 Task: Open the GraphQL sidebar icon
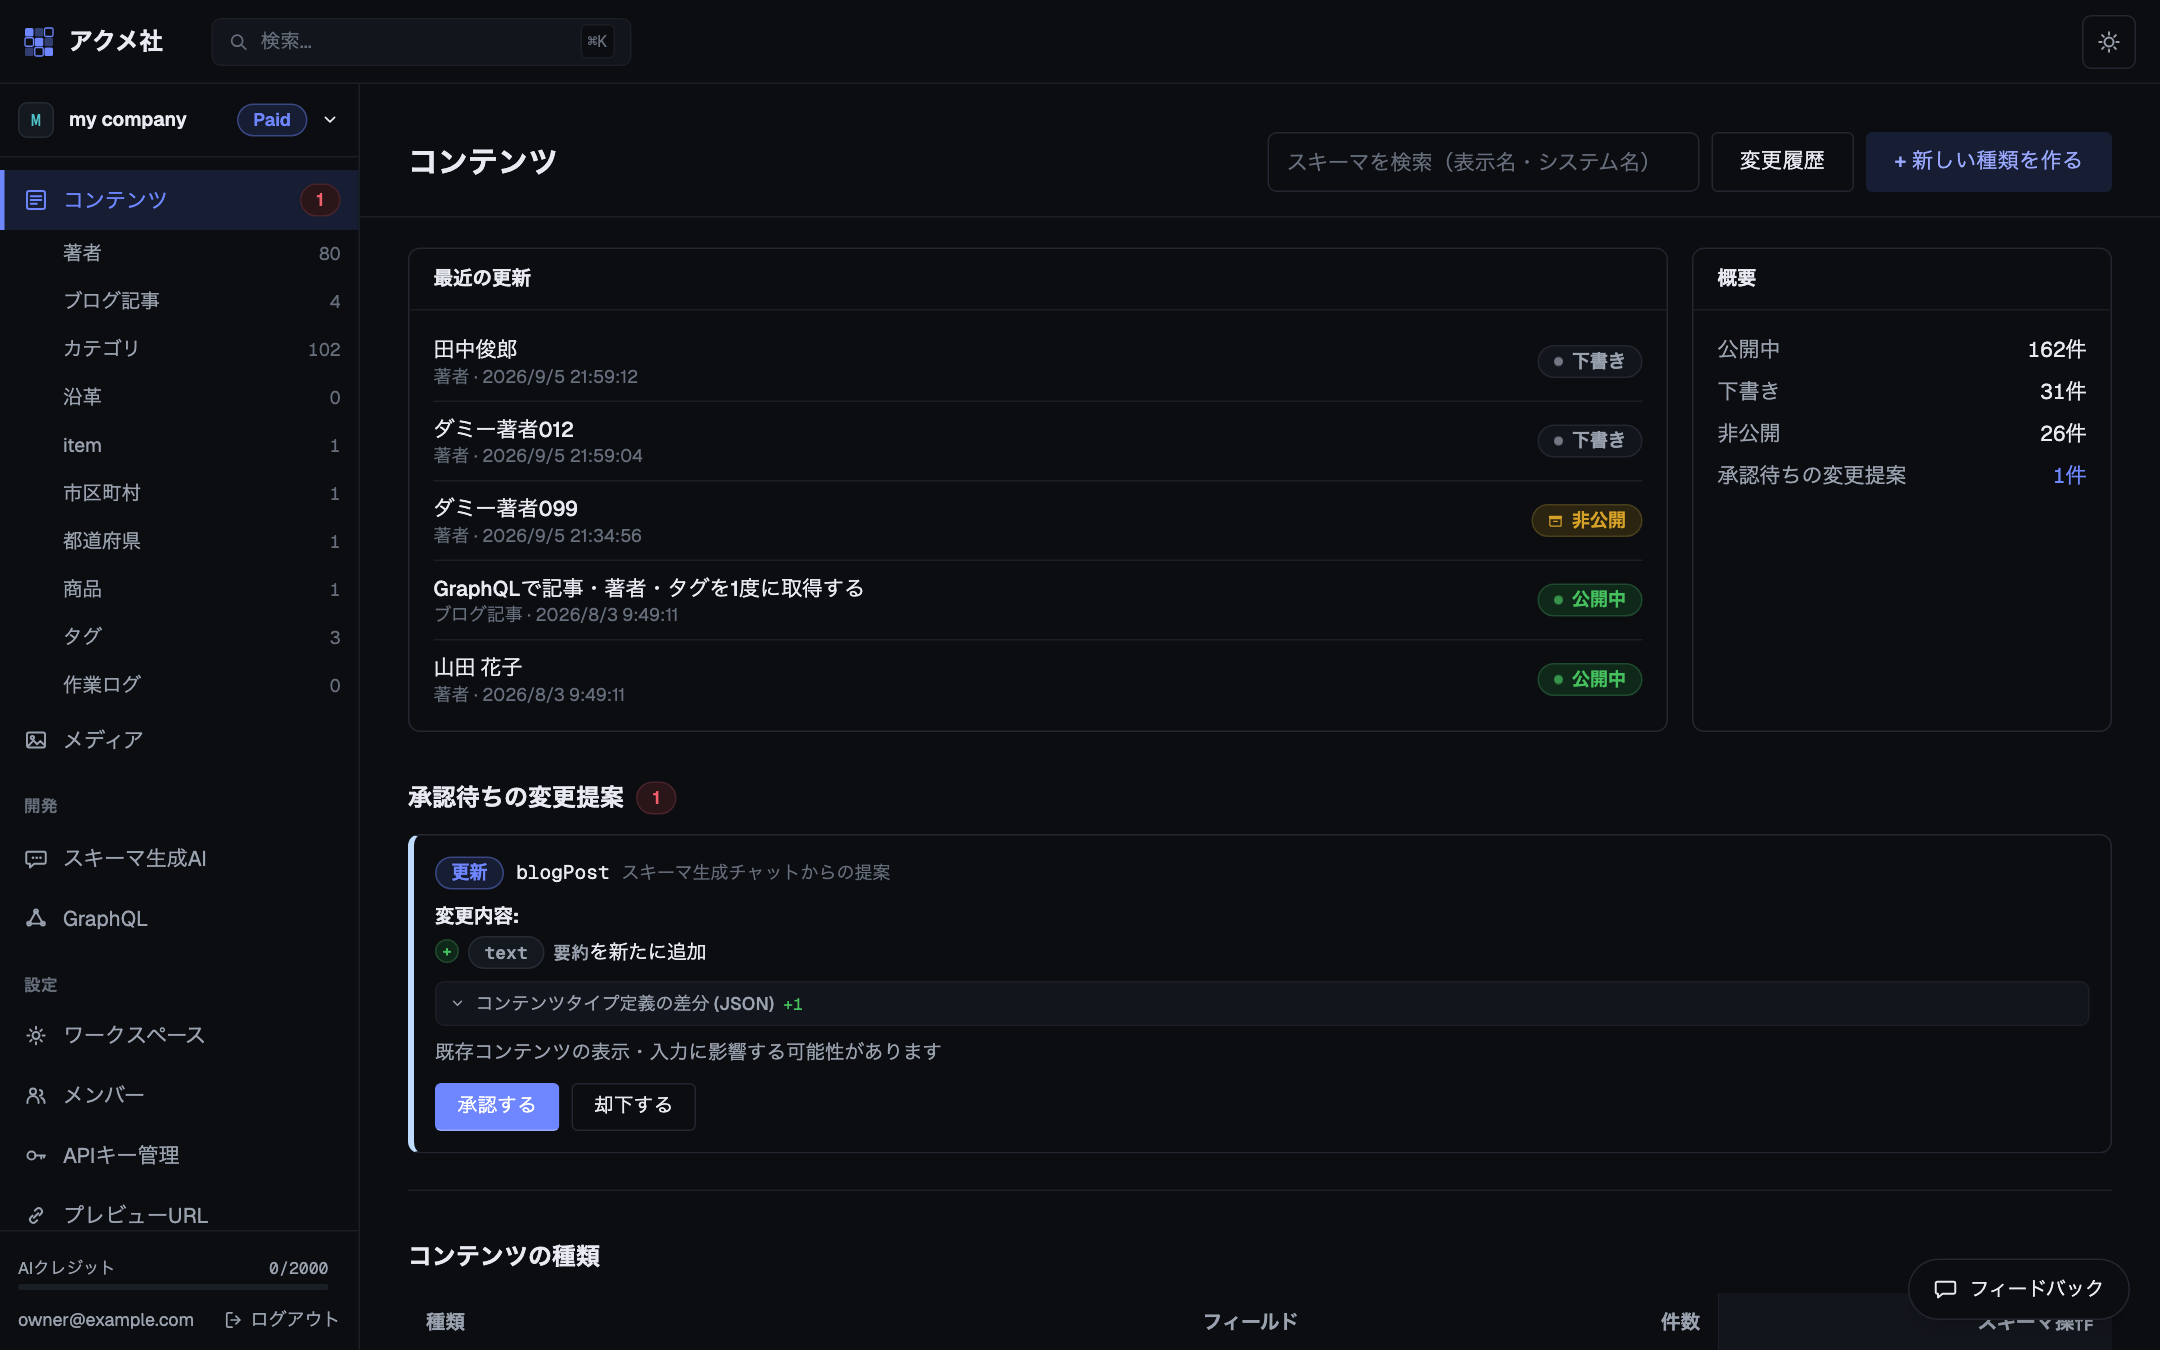[36, 918]
